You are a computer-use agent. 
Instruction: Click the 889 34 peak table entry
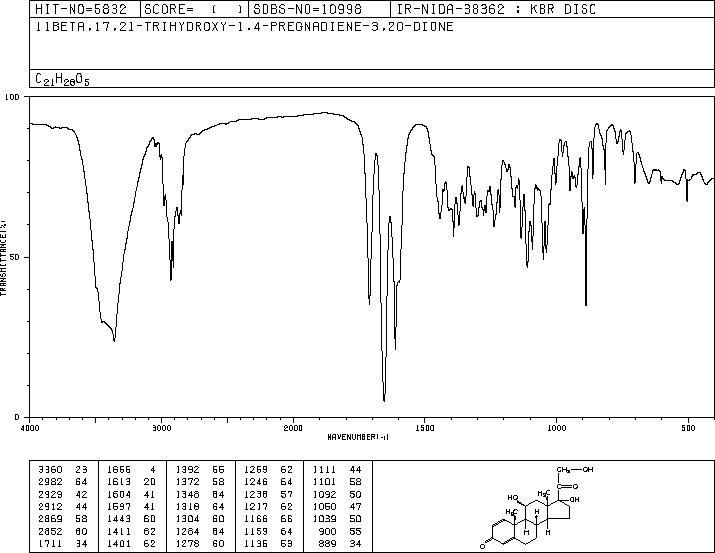pos(340,544)
